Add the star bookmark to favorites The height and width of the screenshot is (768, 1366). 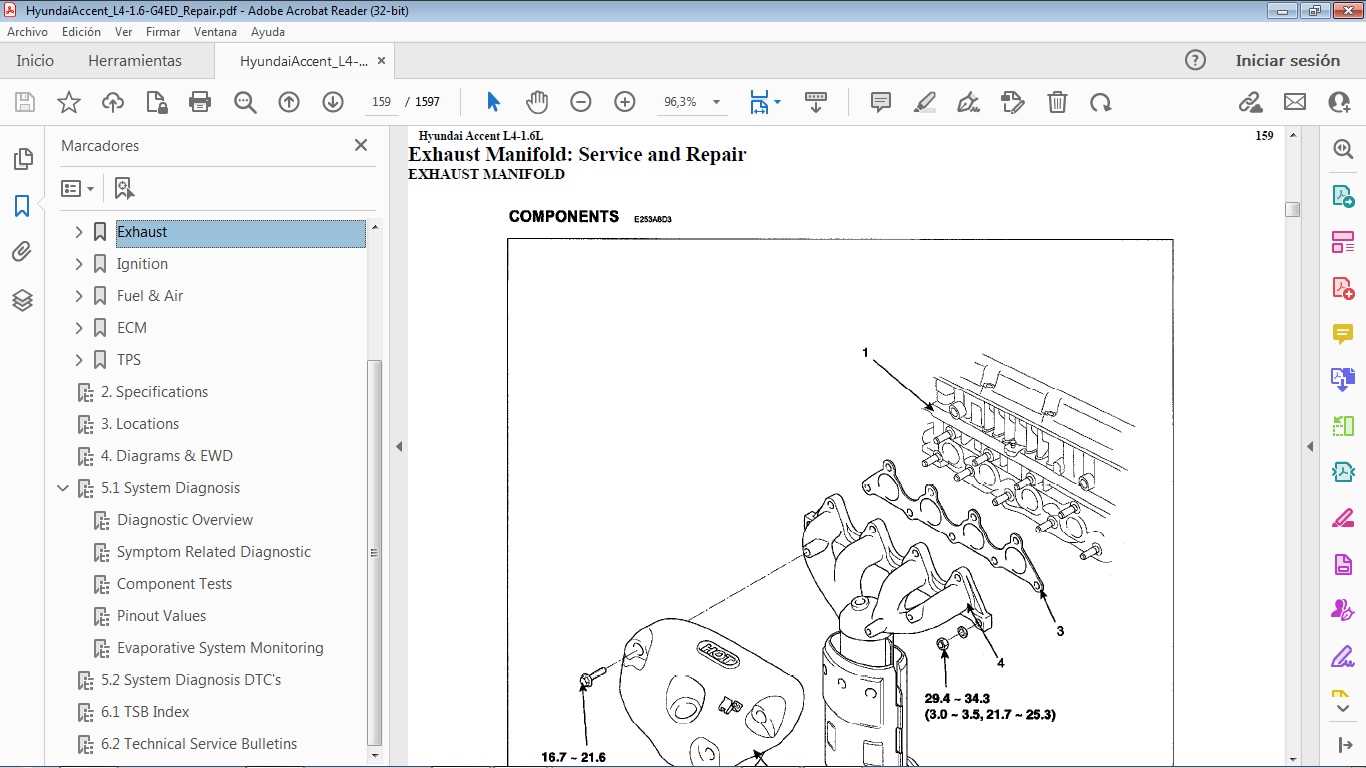[69, 102]
